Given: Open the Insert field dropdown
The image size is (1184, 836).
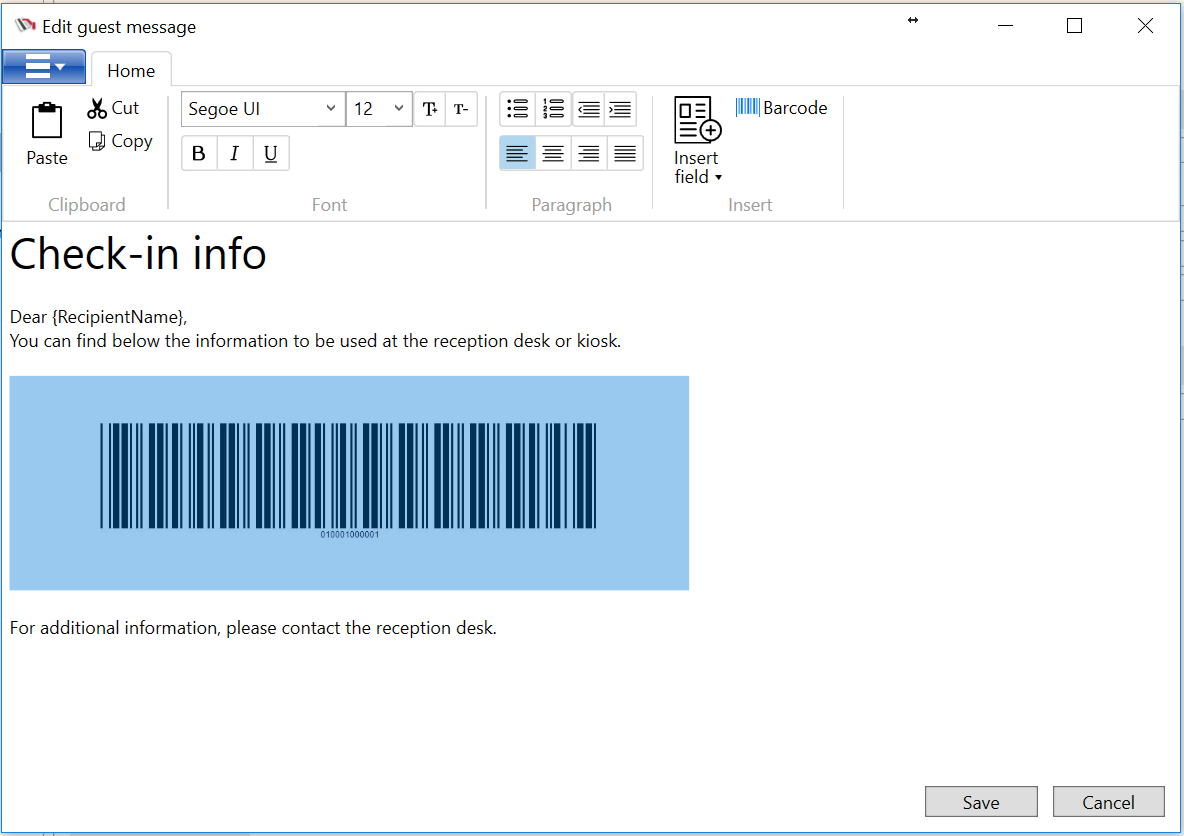Looking at the screenshot, I should 697,140.
